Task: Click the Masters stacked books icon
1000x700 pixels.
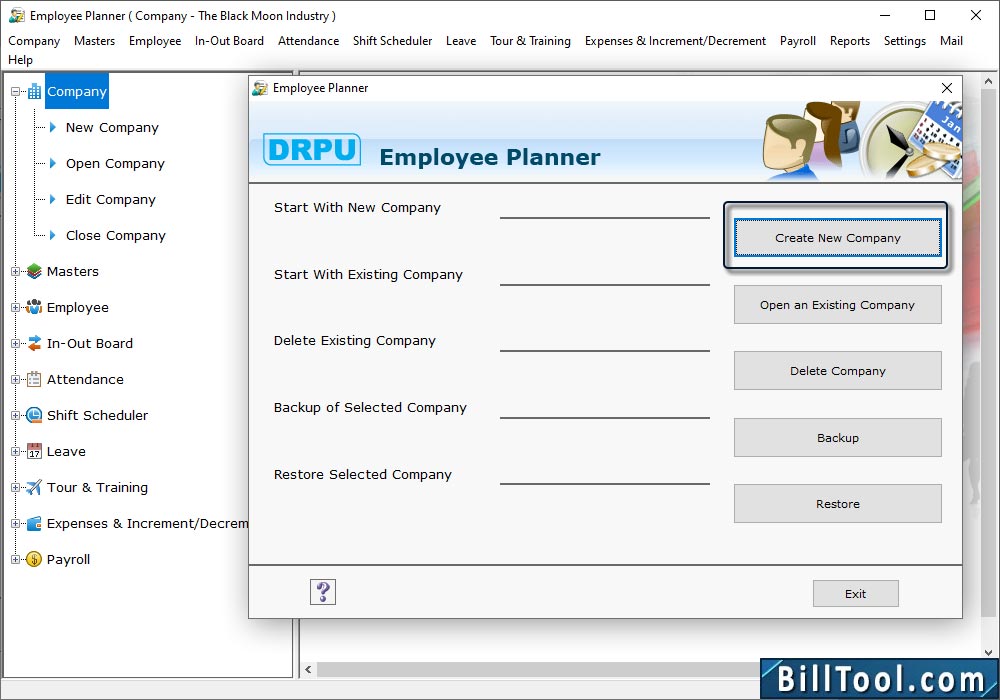Action: coord(34,272)
